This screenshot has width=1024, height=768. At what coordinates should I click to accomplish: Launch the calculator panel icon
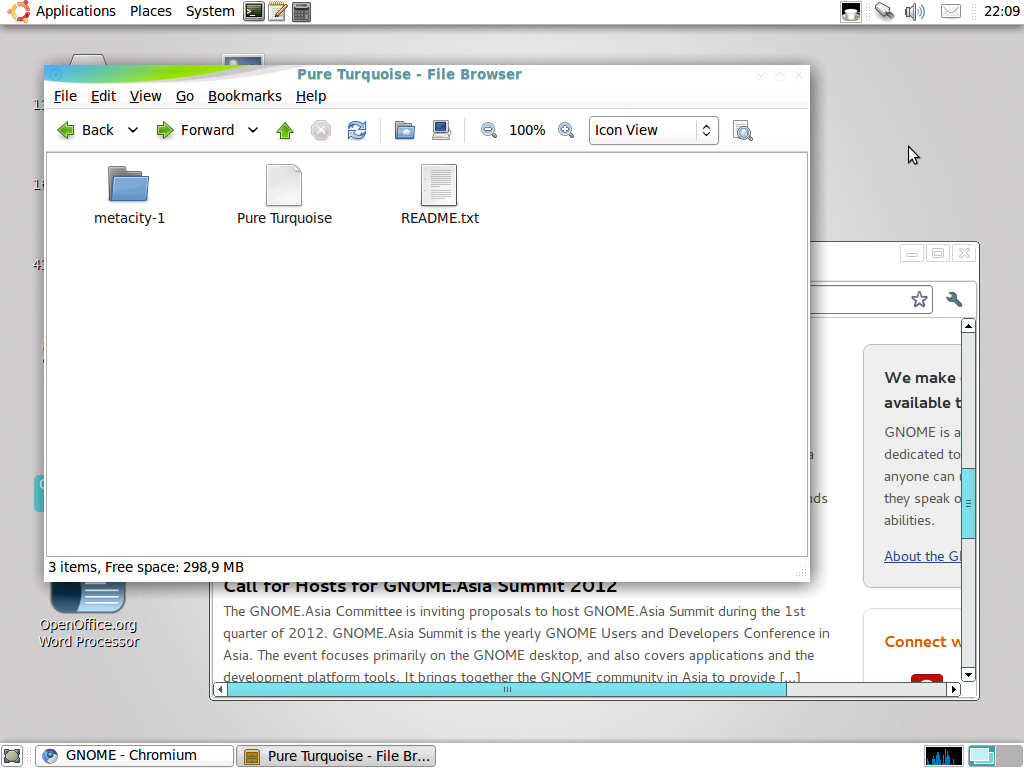coord(301,11)
